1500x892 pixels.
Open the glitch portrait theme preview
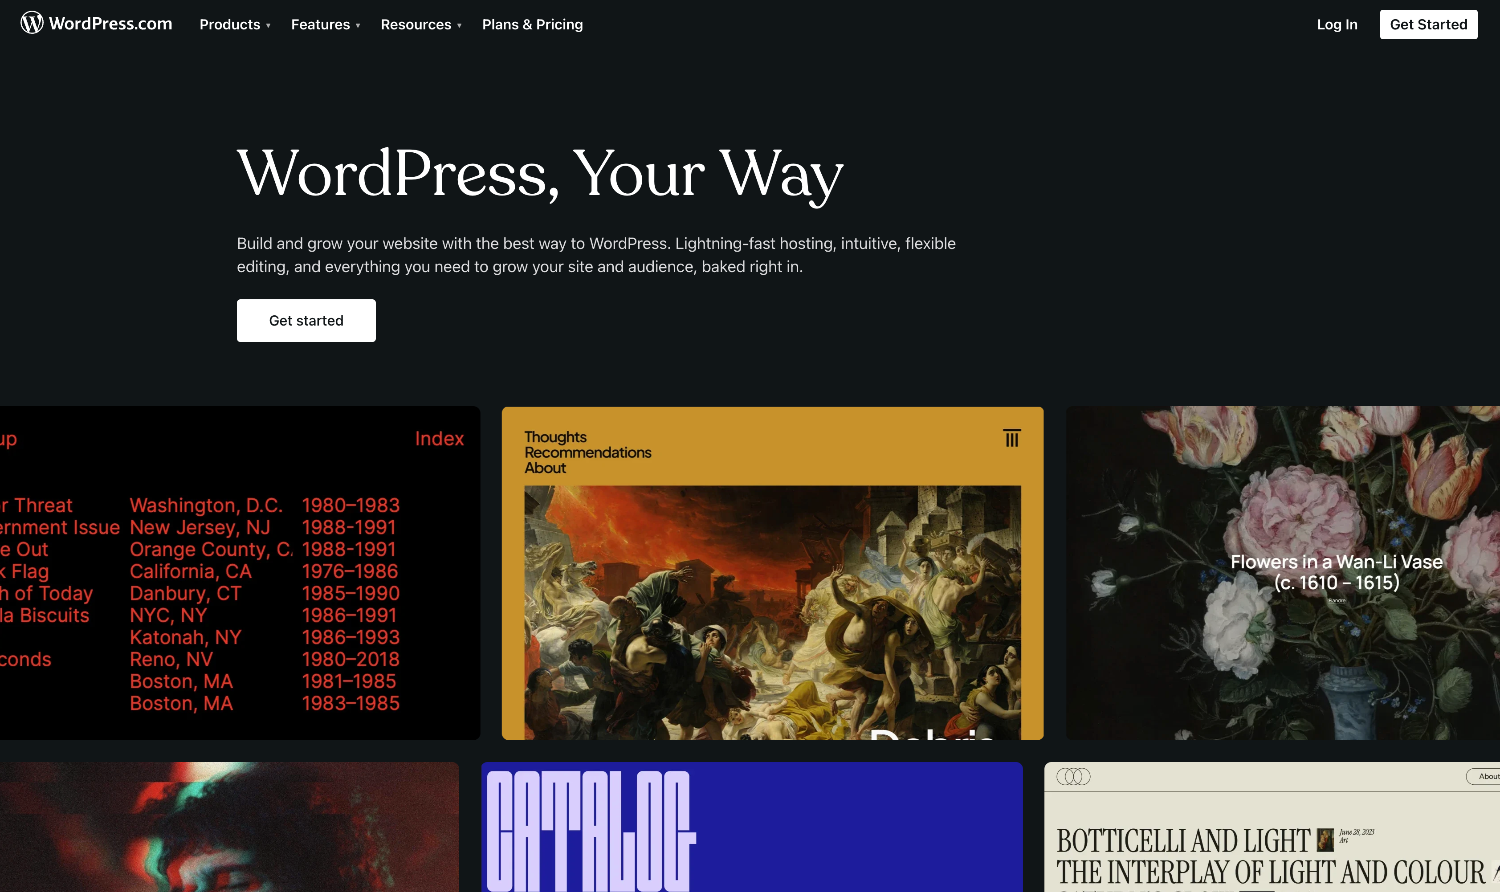[229, 827]
